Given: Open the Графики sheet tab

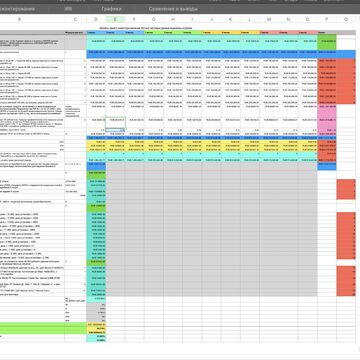Looking at the screenshot, I should tap(112, 9).
